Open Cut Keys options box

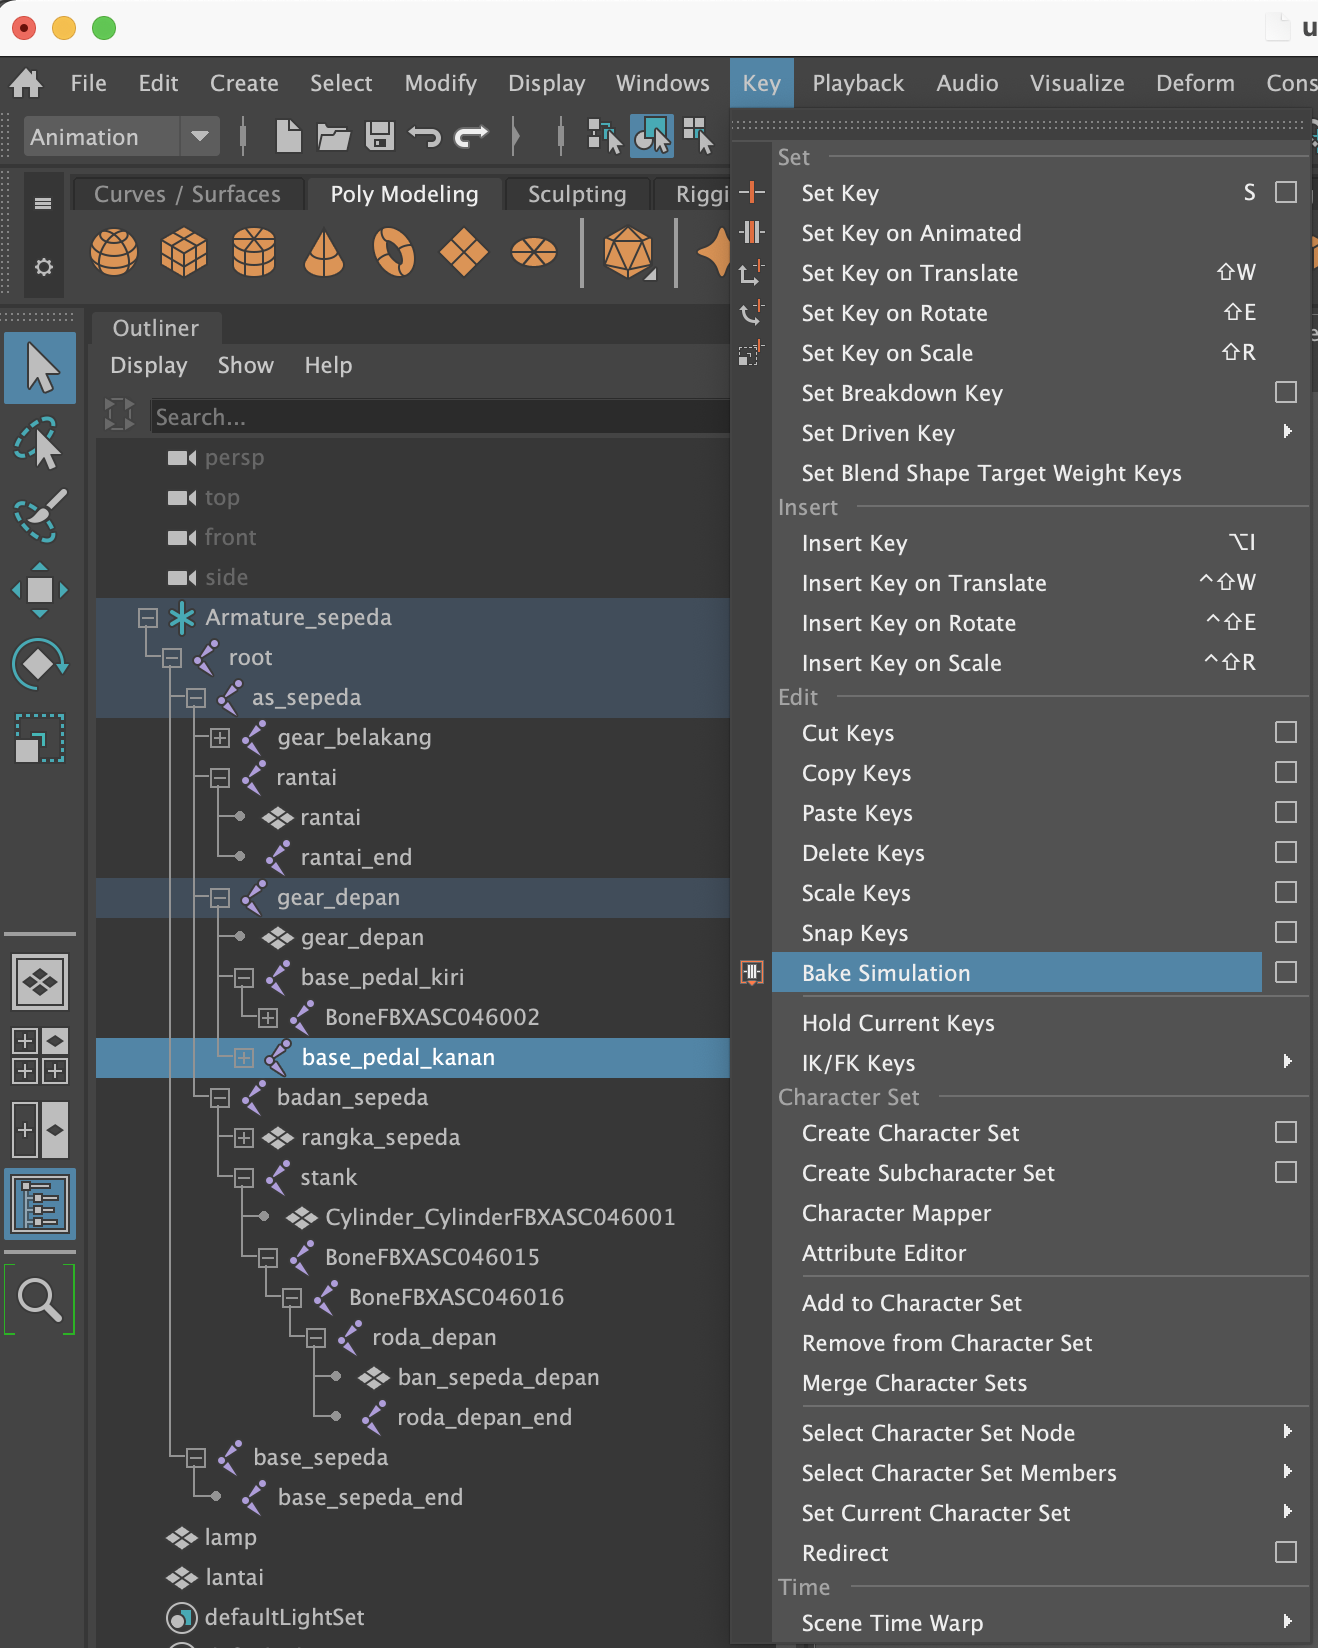click(1286, 732)
